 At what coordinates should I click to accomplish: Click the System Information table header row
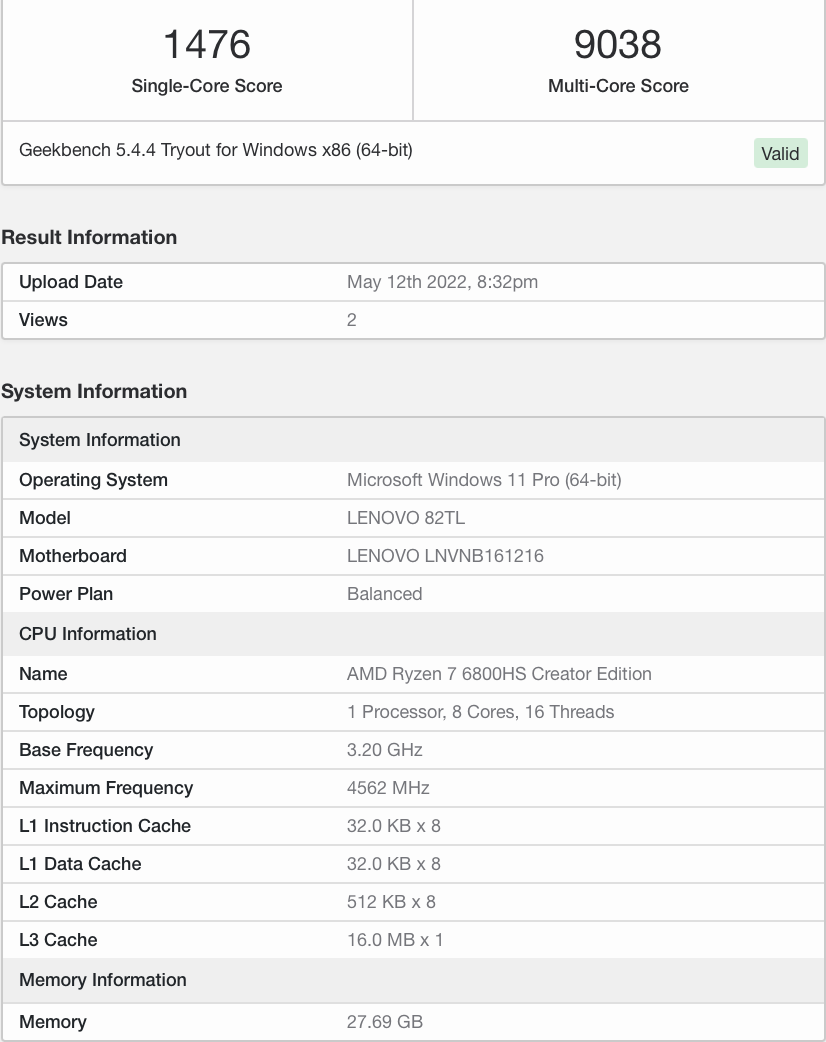(x=413, y=440)
